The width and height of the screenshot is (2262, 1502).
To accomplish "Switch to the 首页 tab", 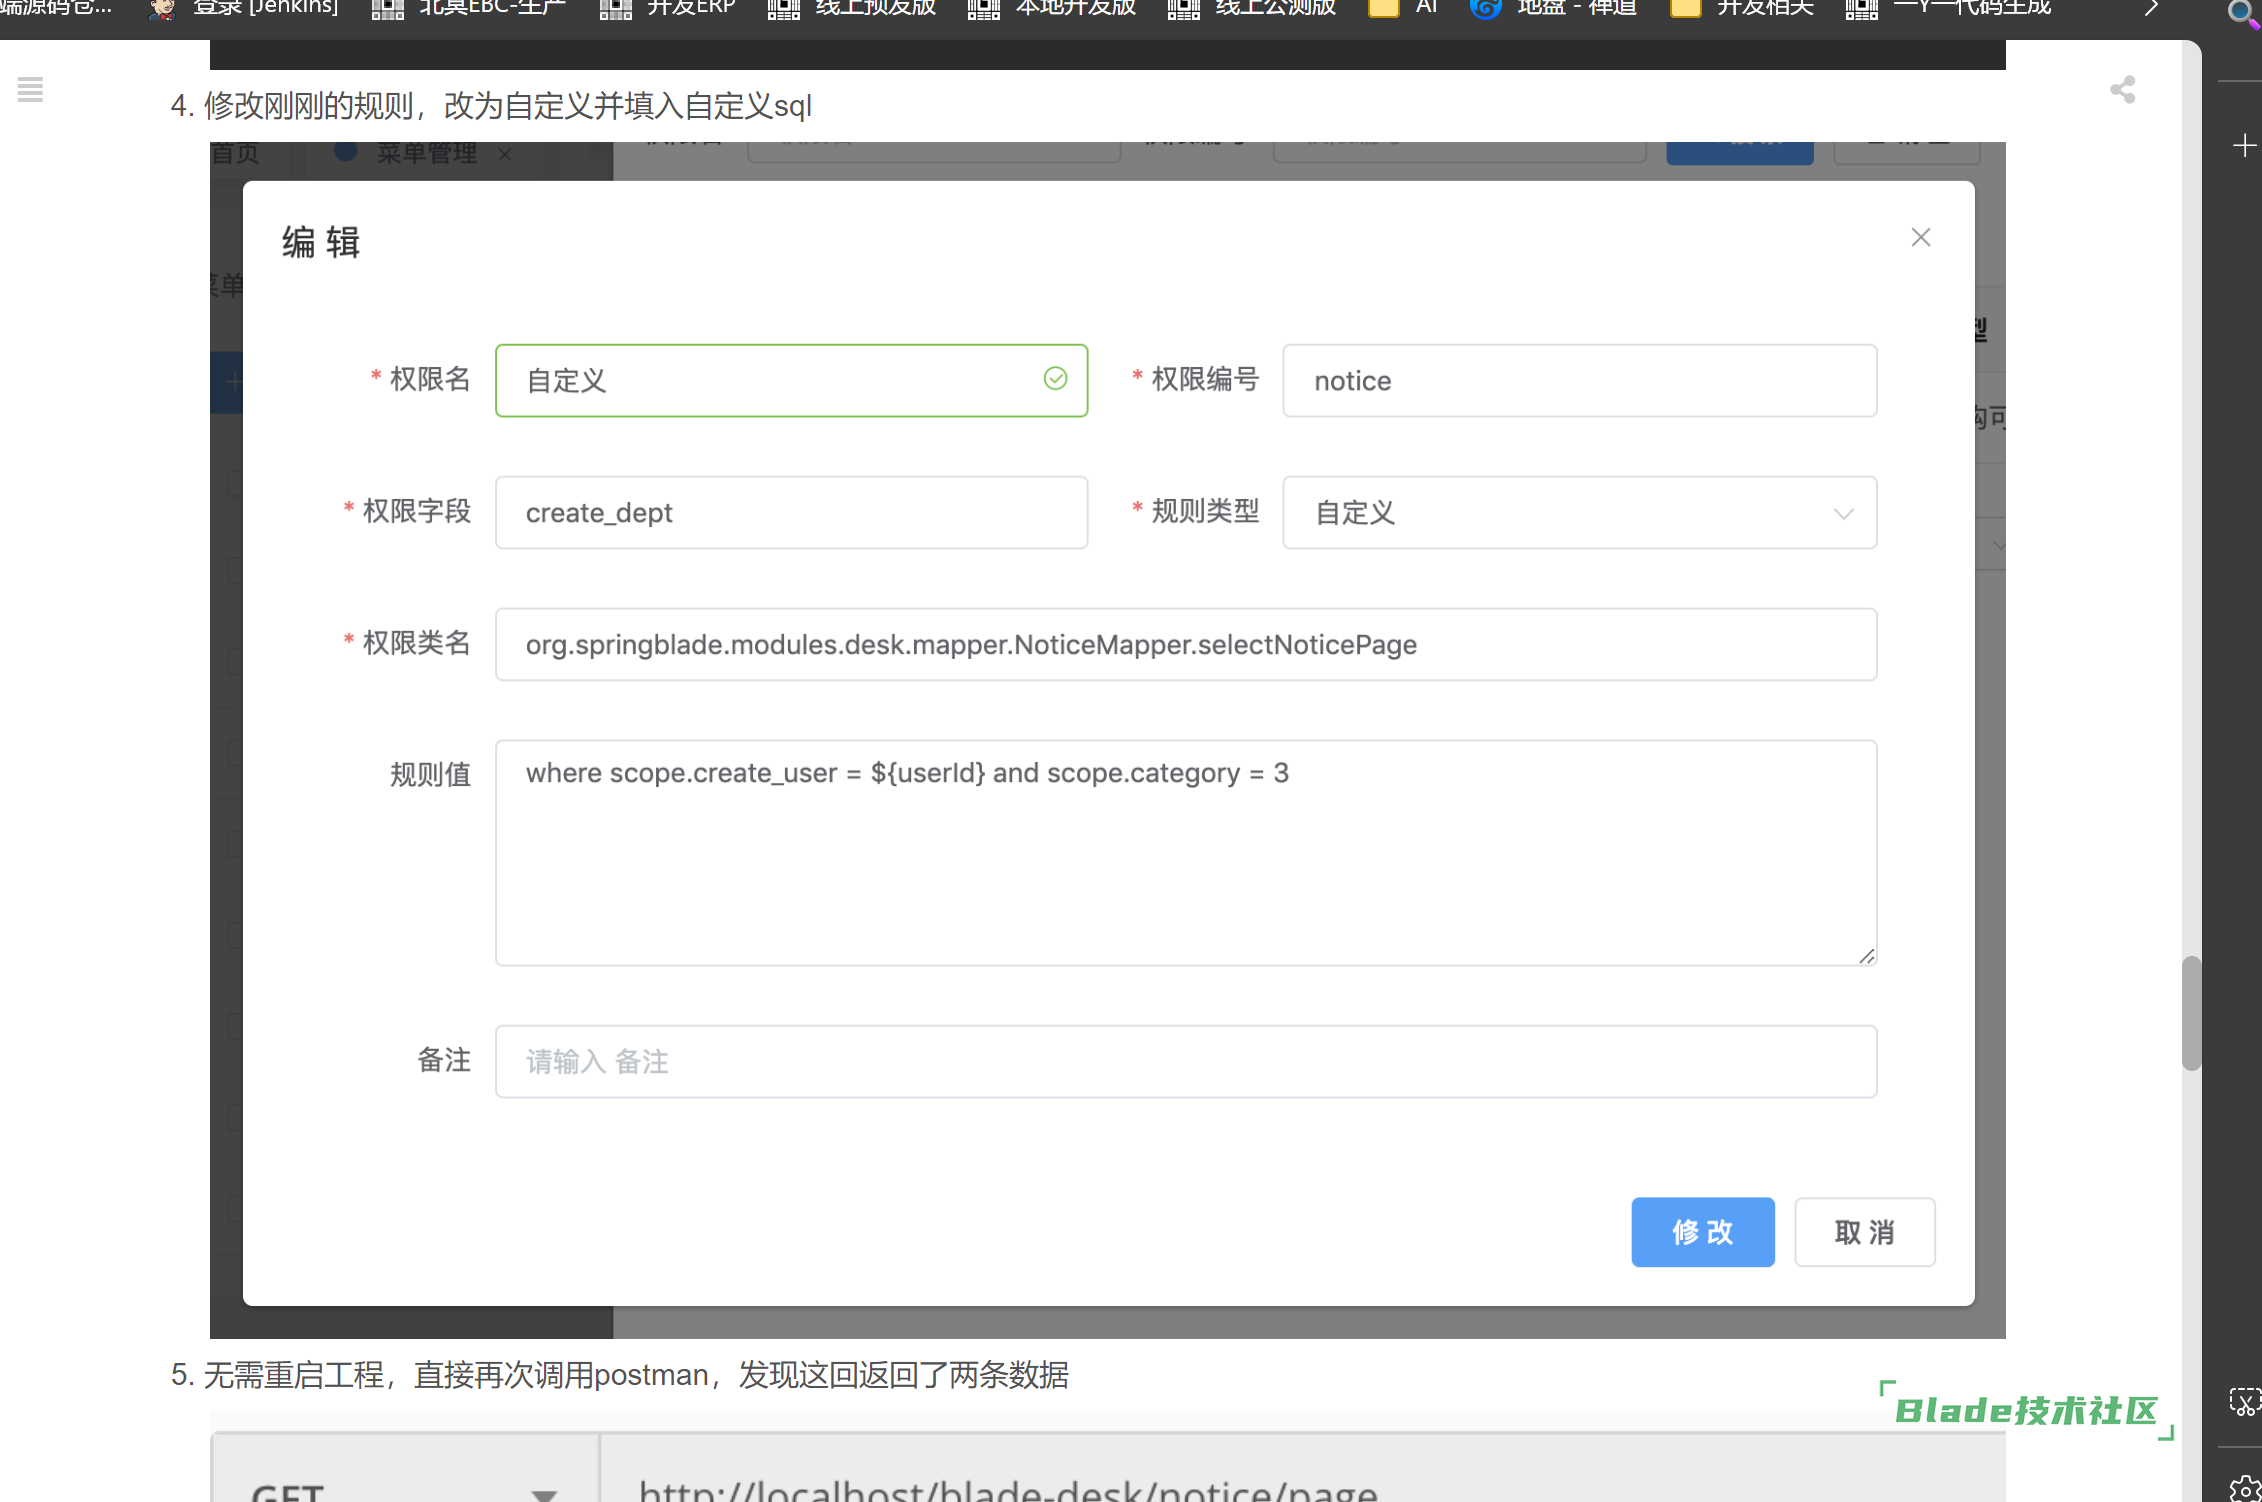I will pyautogui.click(x=234, y=153).
